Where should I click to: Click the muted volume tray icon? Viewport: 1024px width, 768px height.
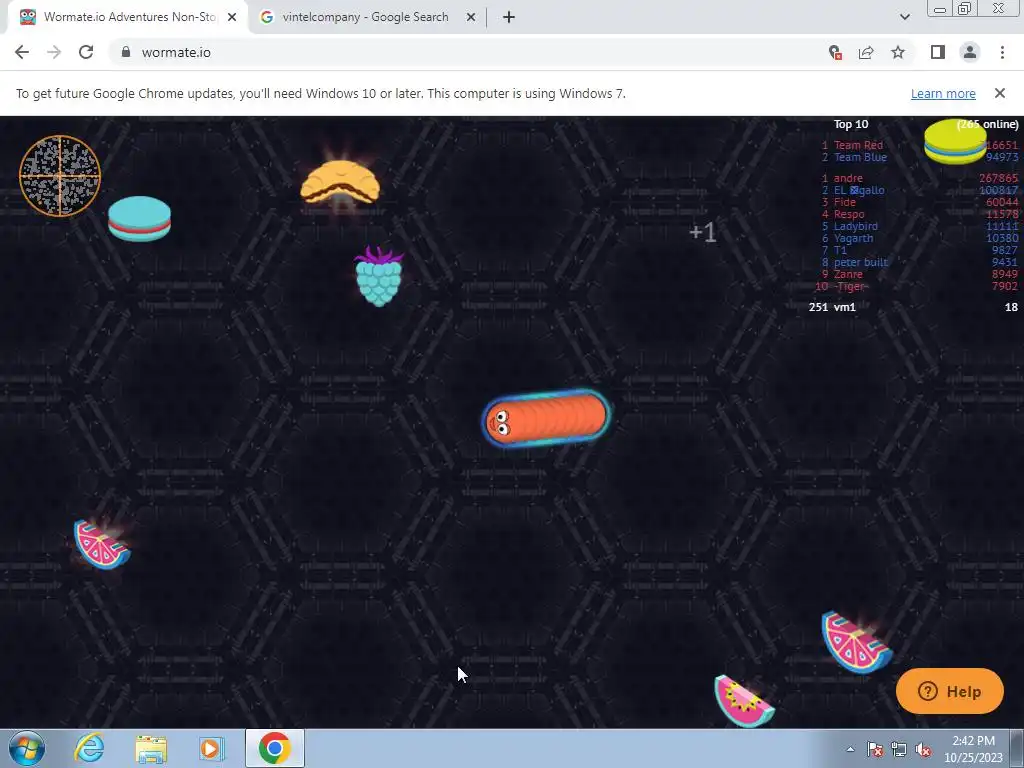click(923, 749)
